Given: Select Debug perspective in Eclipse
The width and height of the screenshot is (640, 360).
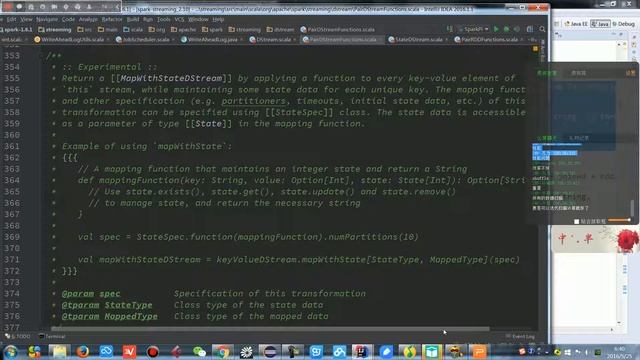Looking at the screenshot, I should click(623, 24).
